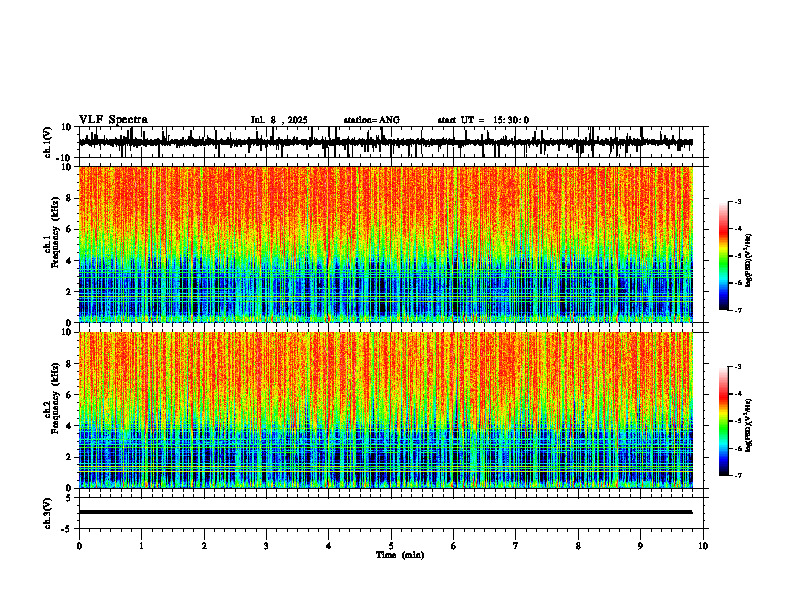Click the date text "Jul 8, 2025"
792x612 pixels.
(279, 120)
